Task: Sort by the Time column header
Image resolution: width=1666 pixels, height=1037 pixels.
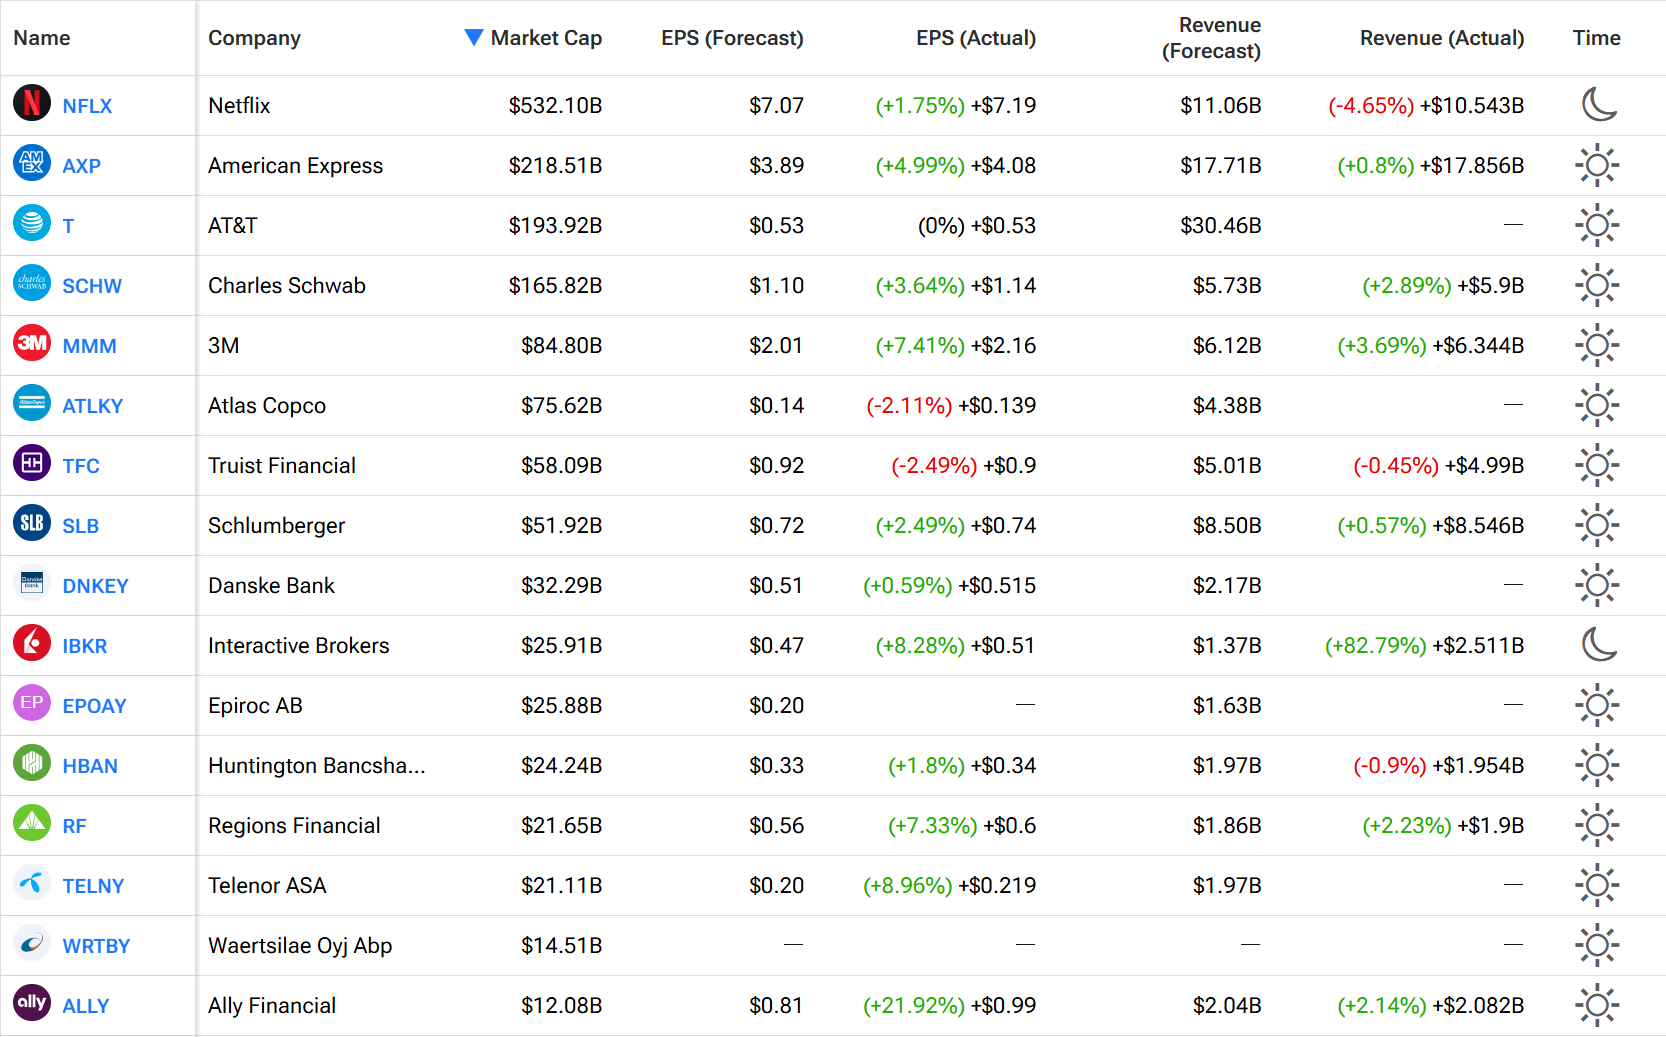Action: click(x=1596, y=38)
